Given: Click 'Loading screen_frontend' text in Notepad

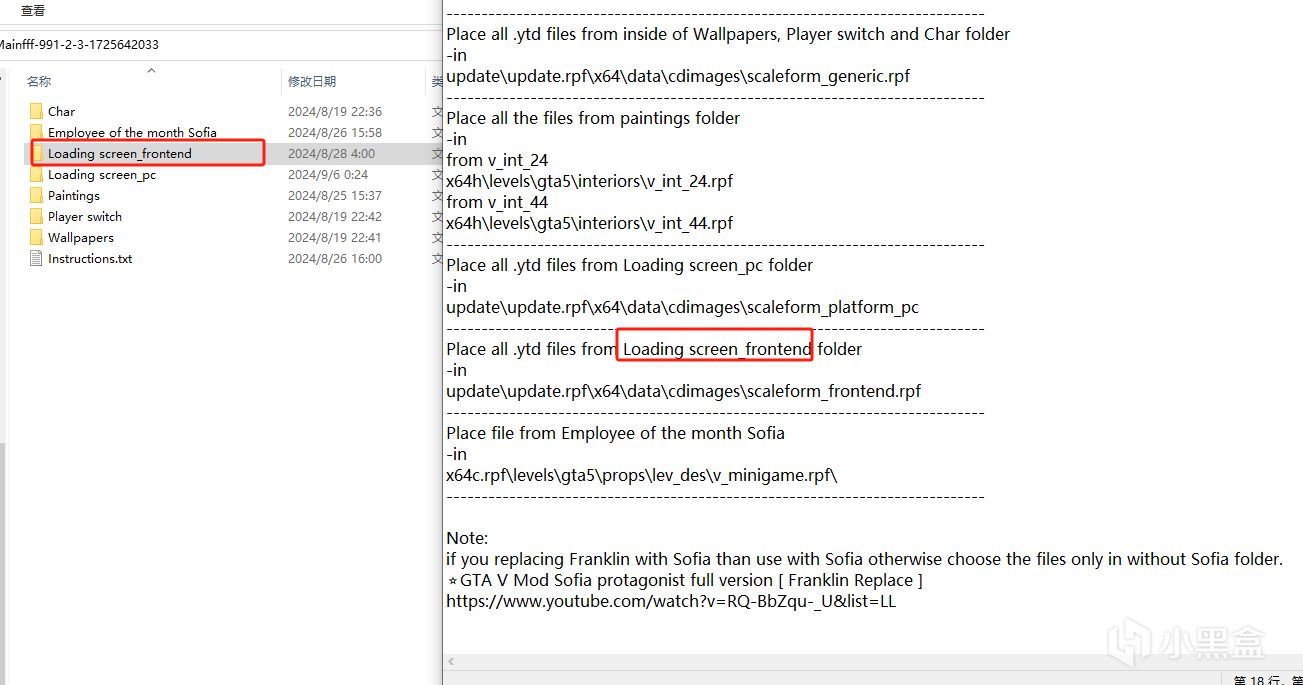Looking at the screenshot, I should (717, 349).
